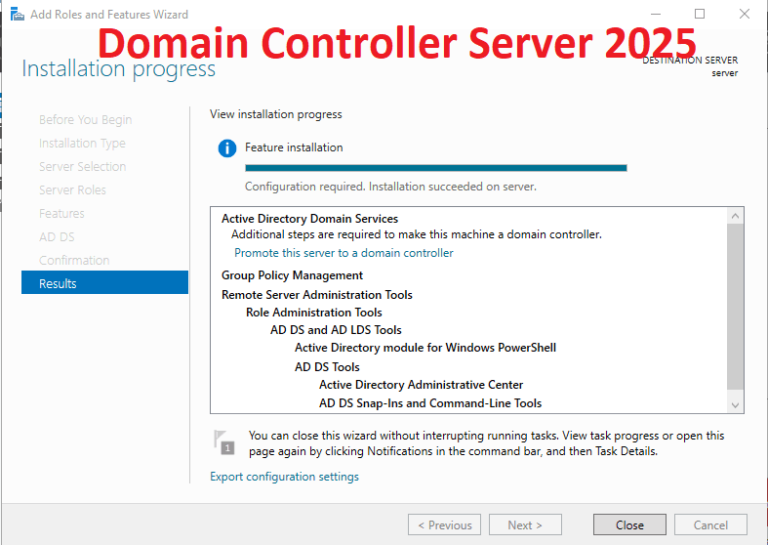Click the Role Administration Tools entry

coord(314,312)
